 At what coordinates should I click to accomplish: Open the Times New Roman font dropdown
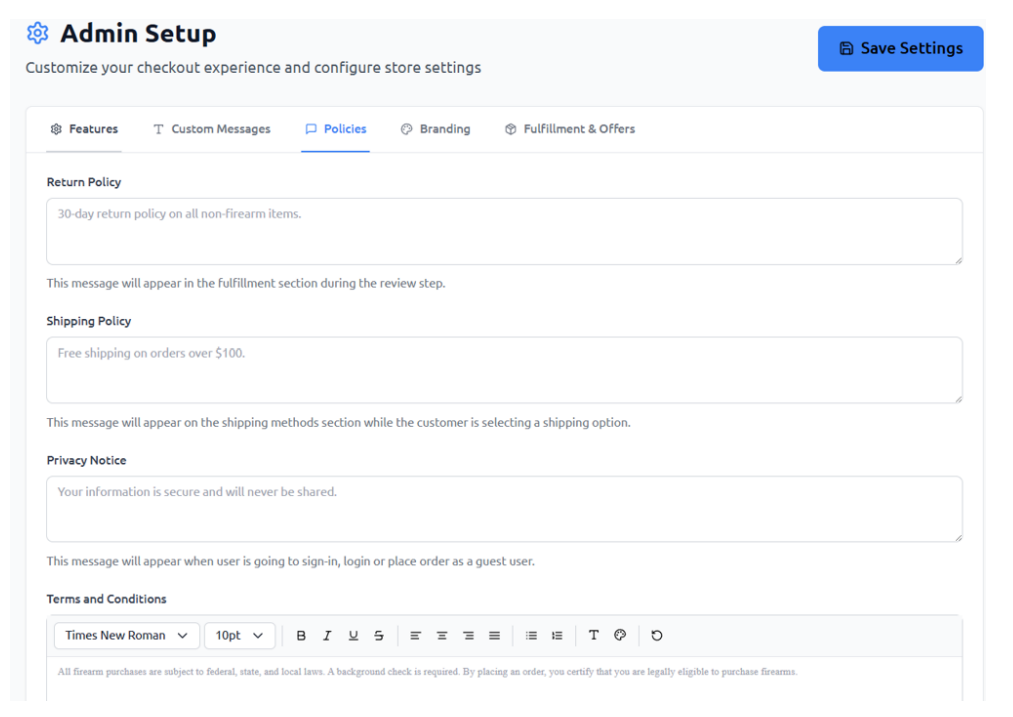pyautogui.click(x=127, y=636)
